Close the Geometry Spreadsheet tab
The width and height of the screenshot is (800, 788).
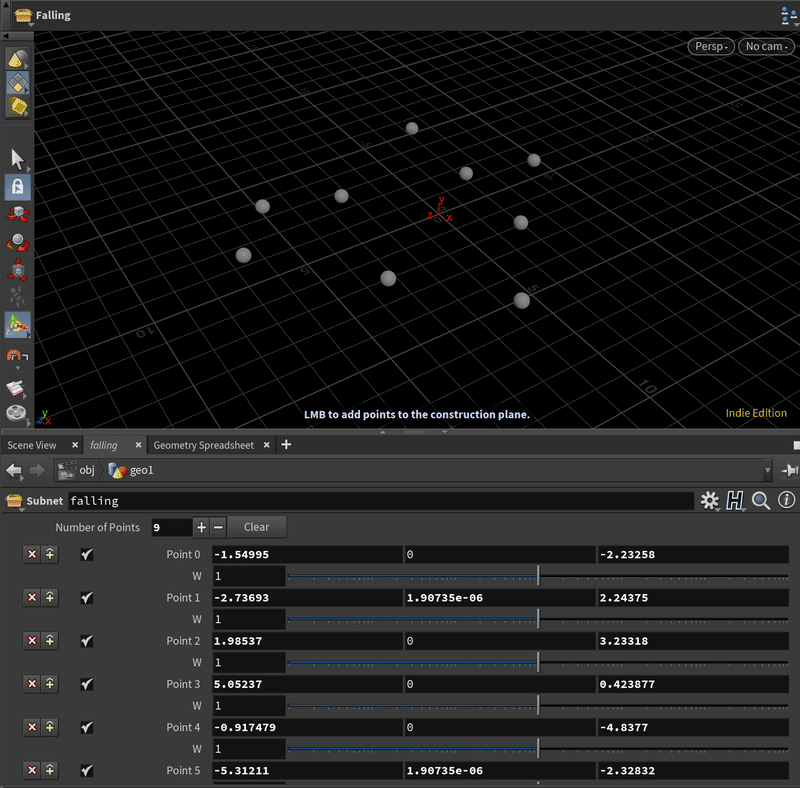click(266, 445)
